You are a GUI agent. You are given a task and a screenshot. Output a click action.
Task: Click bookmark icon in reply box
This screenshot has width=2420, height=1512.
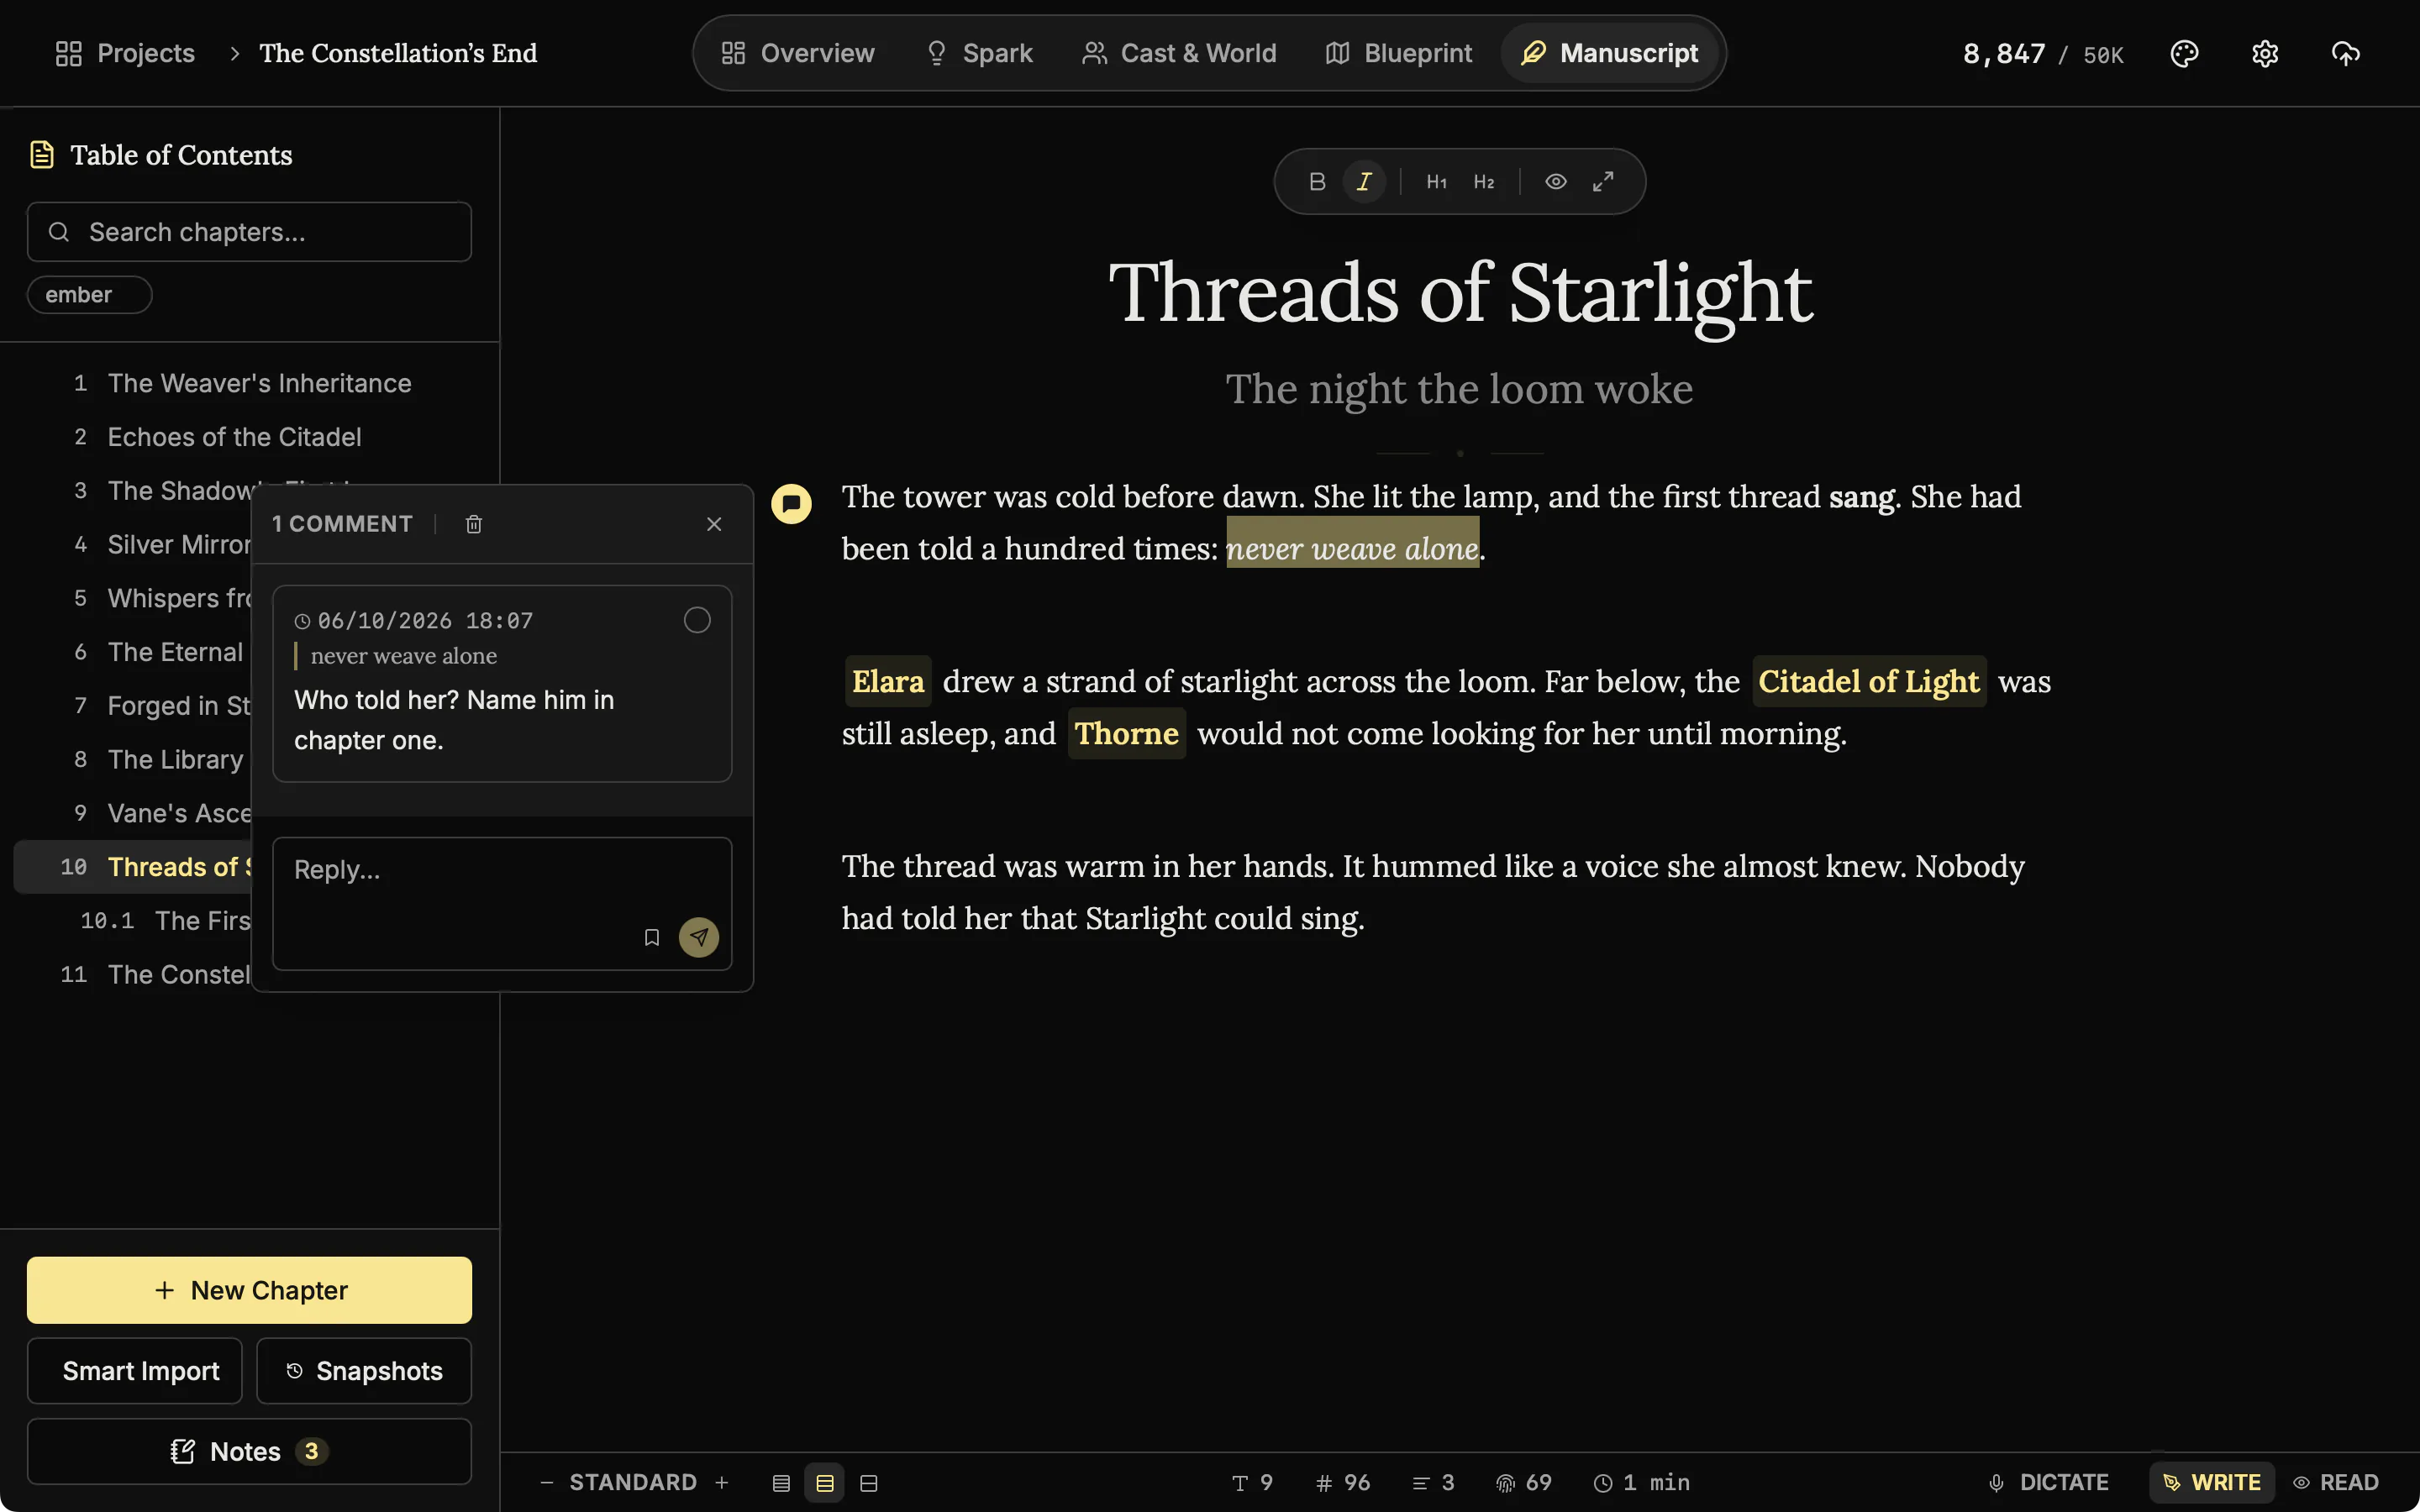coord(652,937)
